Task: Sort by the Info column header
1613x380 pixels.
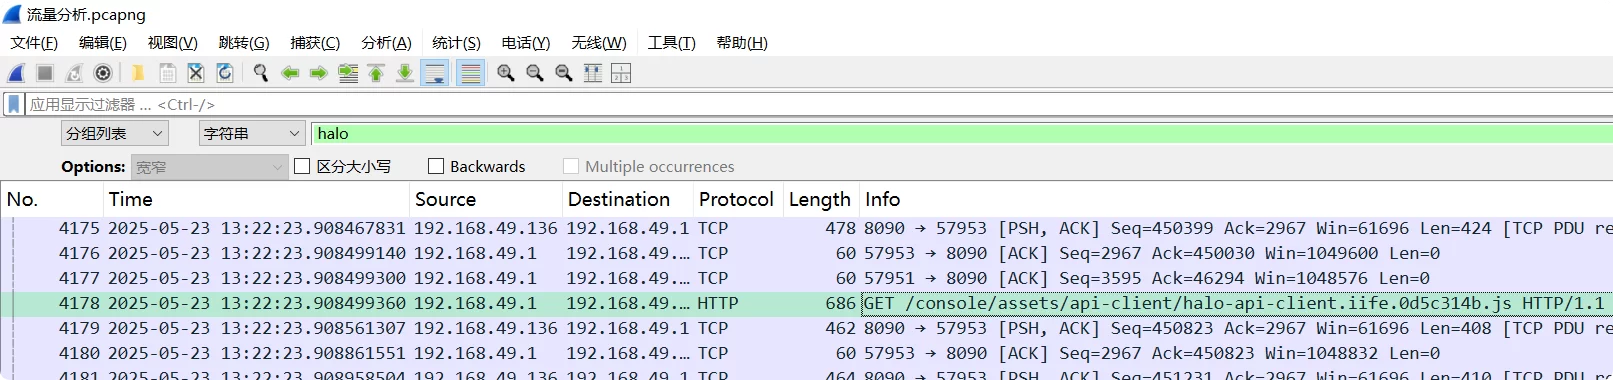Action: [1237, 199]
